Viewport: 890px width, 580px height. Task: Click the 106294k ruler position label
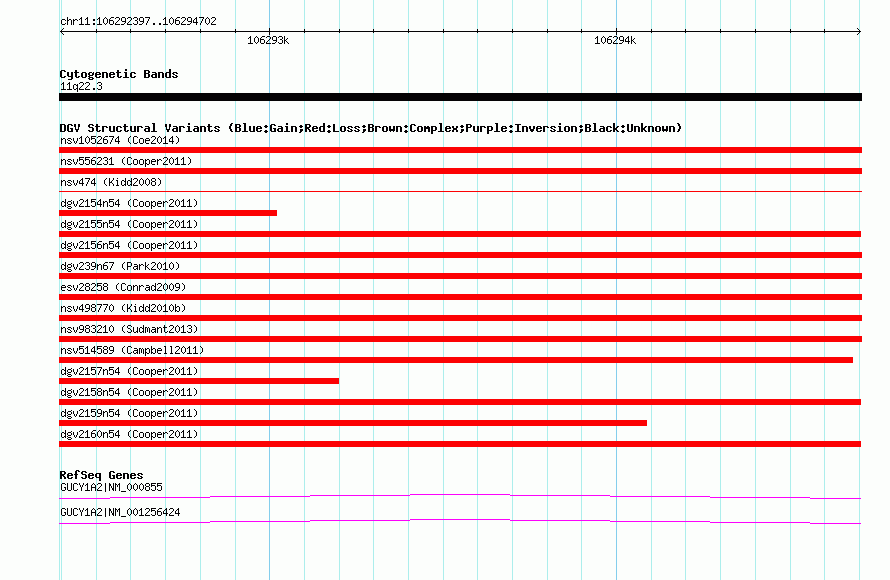pyautogui.click(x=615, y=40)
